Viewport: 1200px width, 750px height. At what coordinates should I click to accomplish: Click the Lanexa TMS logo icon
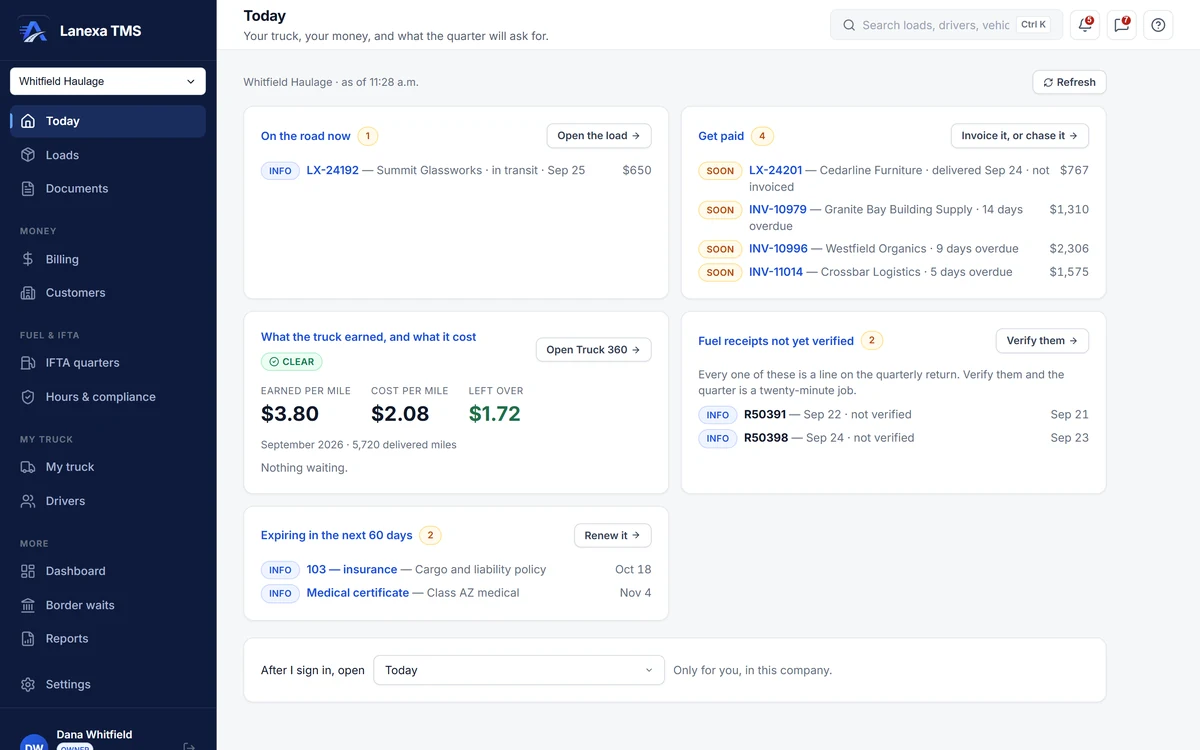(x=33, y=31)
